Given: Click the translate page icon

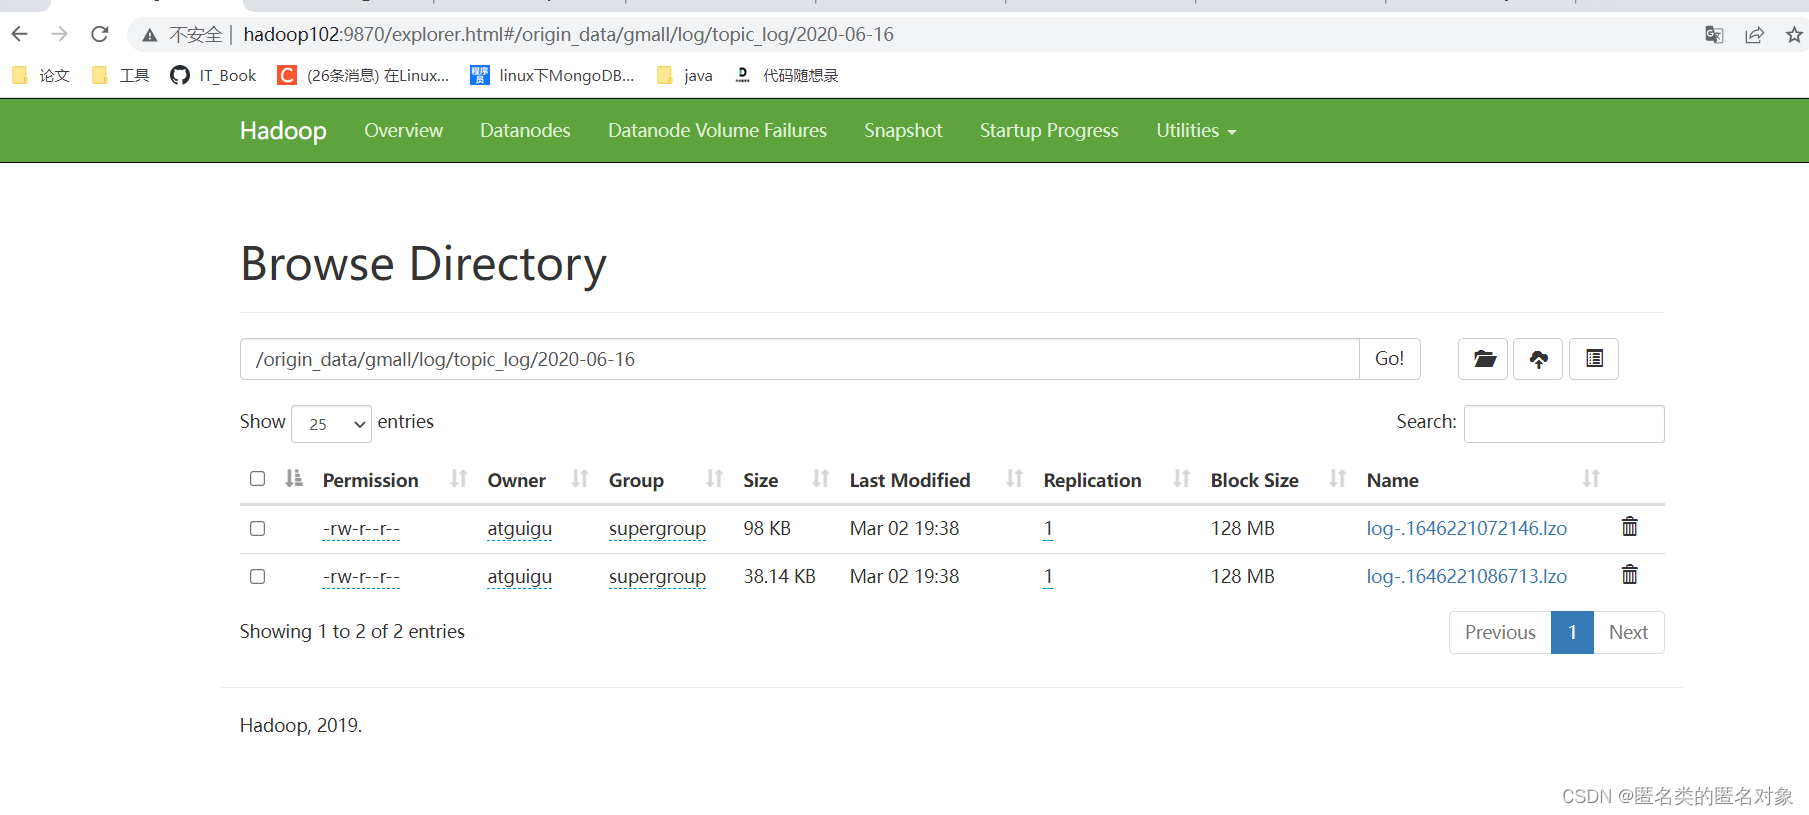Looking at the screenshot, I should pyautogui.click(x=1714, y=35).
